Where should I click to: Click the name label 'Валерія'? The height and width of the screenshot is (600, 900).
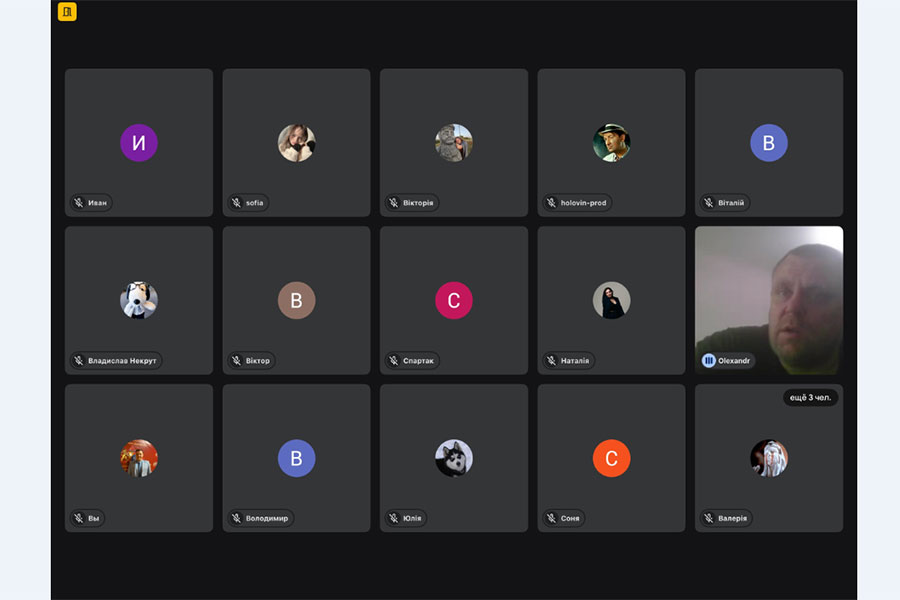point(732,518)
